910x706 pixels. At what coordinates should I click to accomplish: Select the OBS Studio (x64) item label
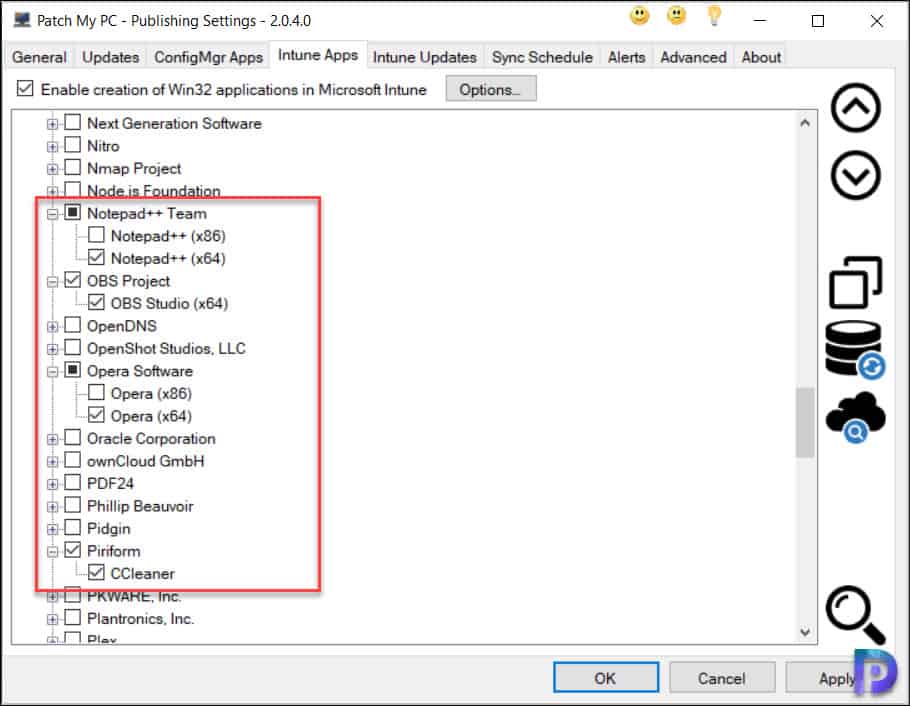169,303
